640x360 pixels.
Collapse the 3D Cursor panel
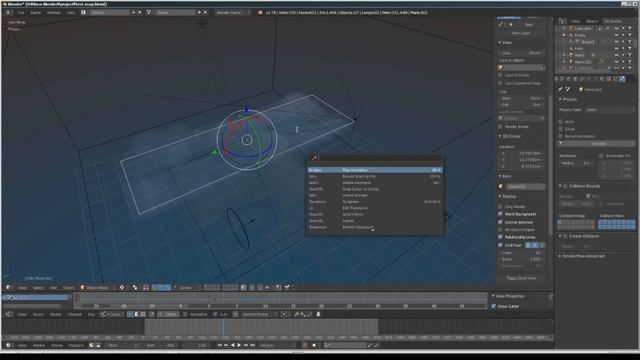coord(500,136)
